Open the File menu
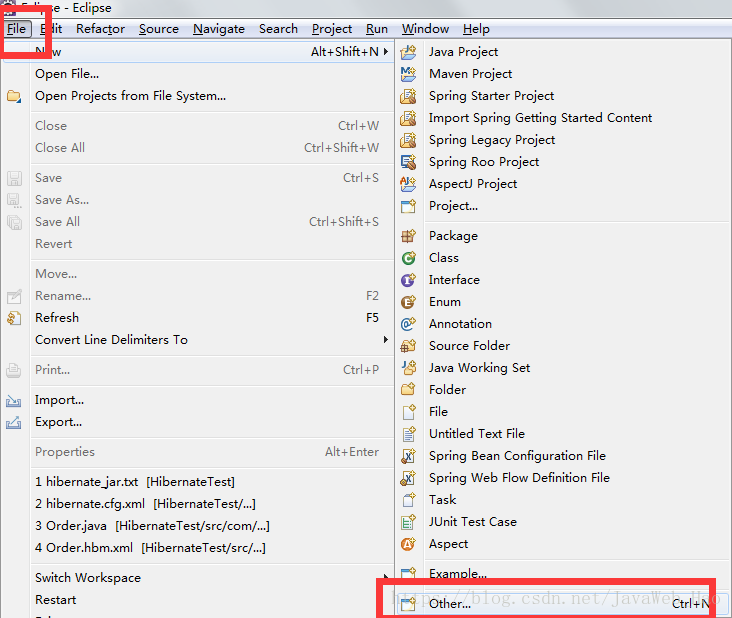The height and width of the screenshot is (618, 732). [17, 29]
